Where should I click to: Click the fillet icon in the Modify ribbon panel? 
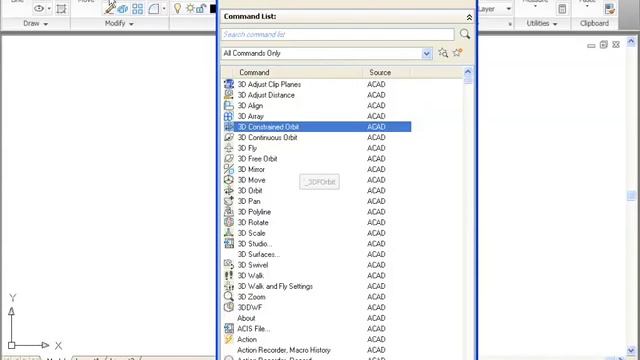click(x=154, y=9)
